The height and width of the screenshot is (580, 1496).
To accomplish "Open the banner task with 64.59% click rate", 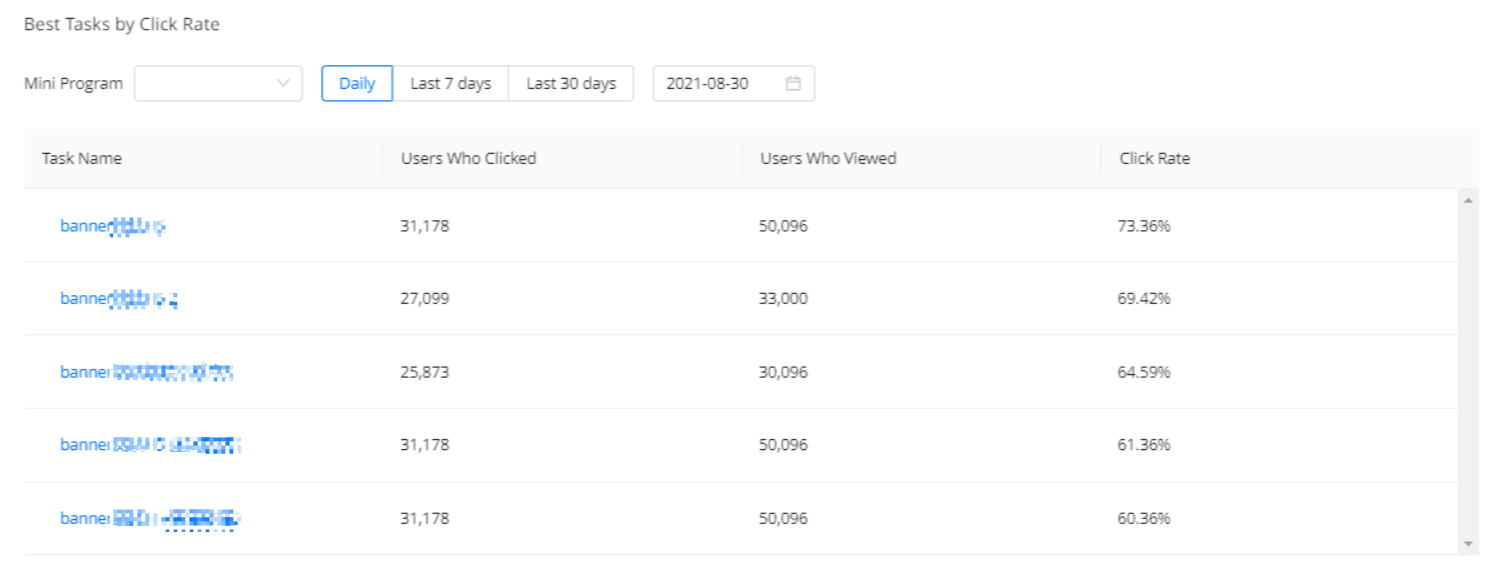I will pyautogui.click(x=145, y=372).
